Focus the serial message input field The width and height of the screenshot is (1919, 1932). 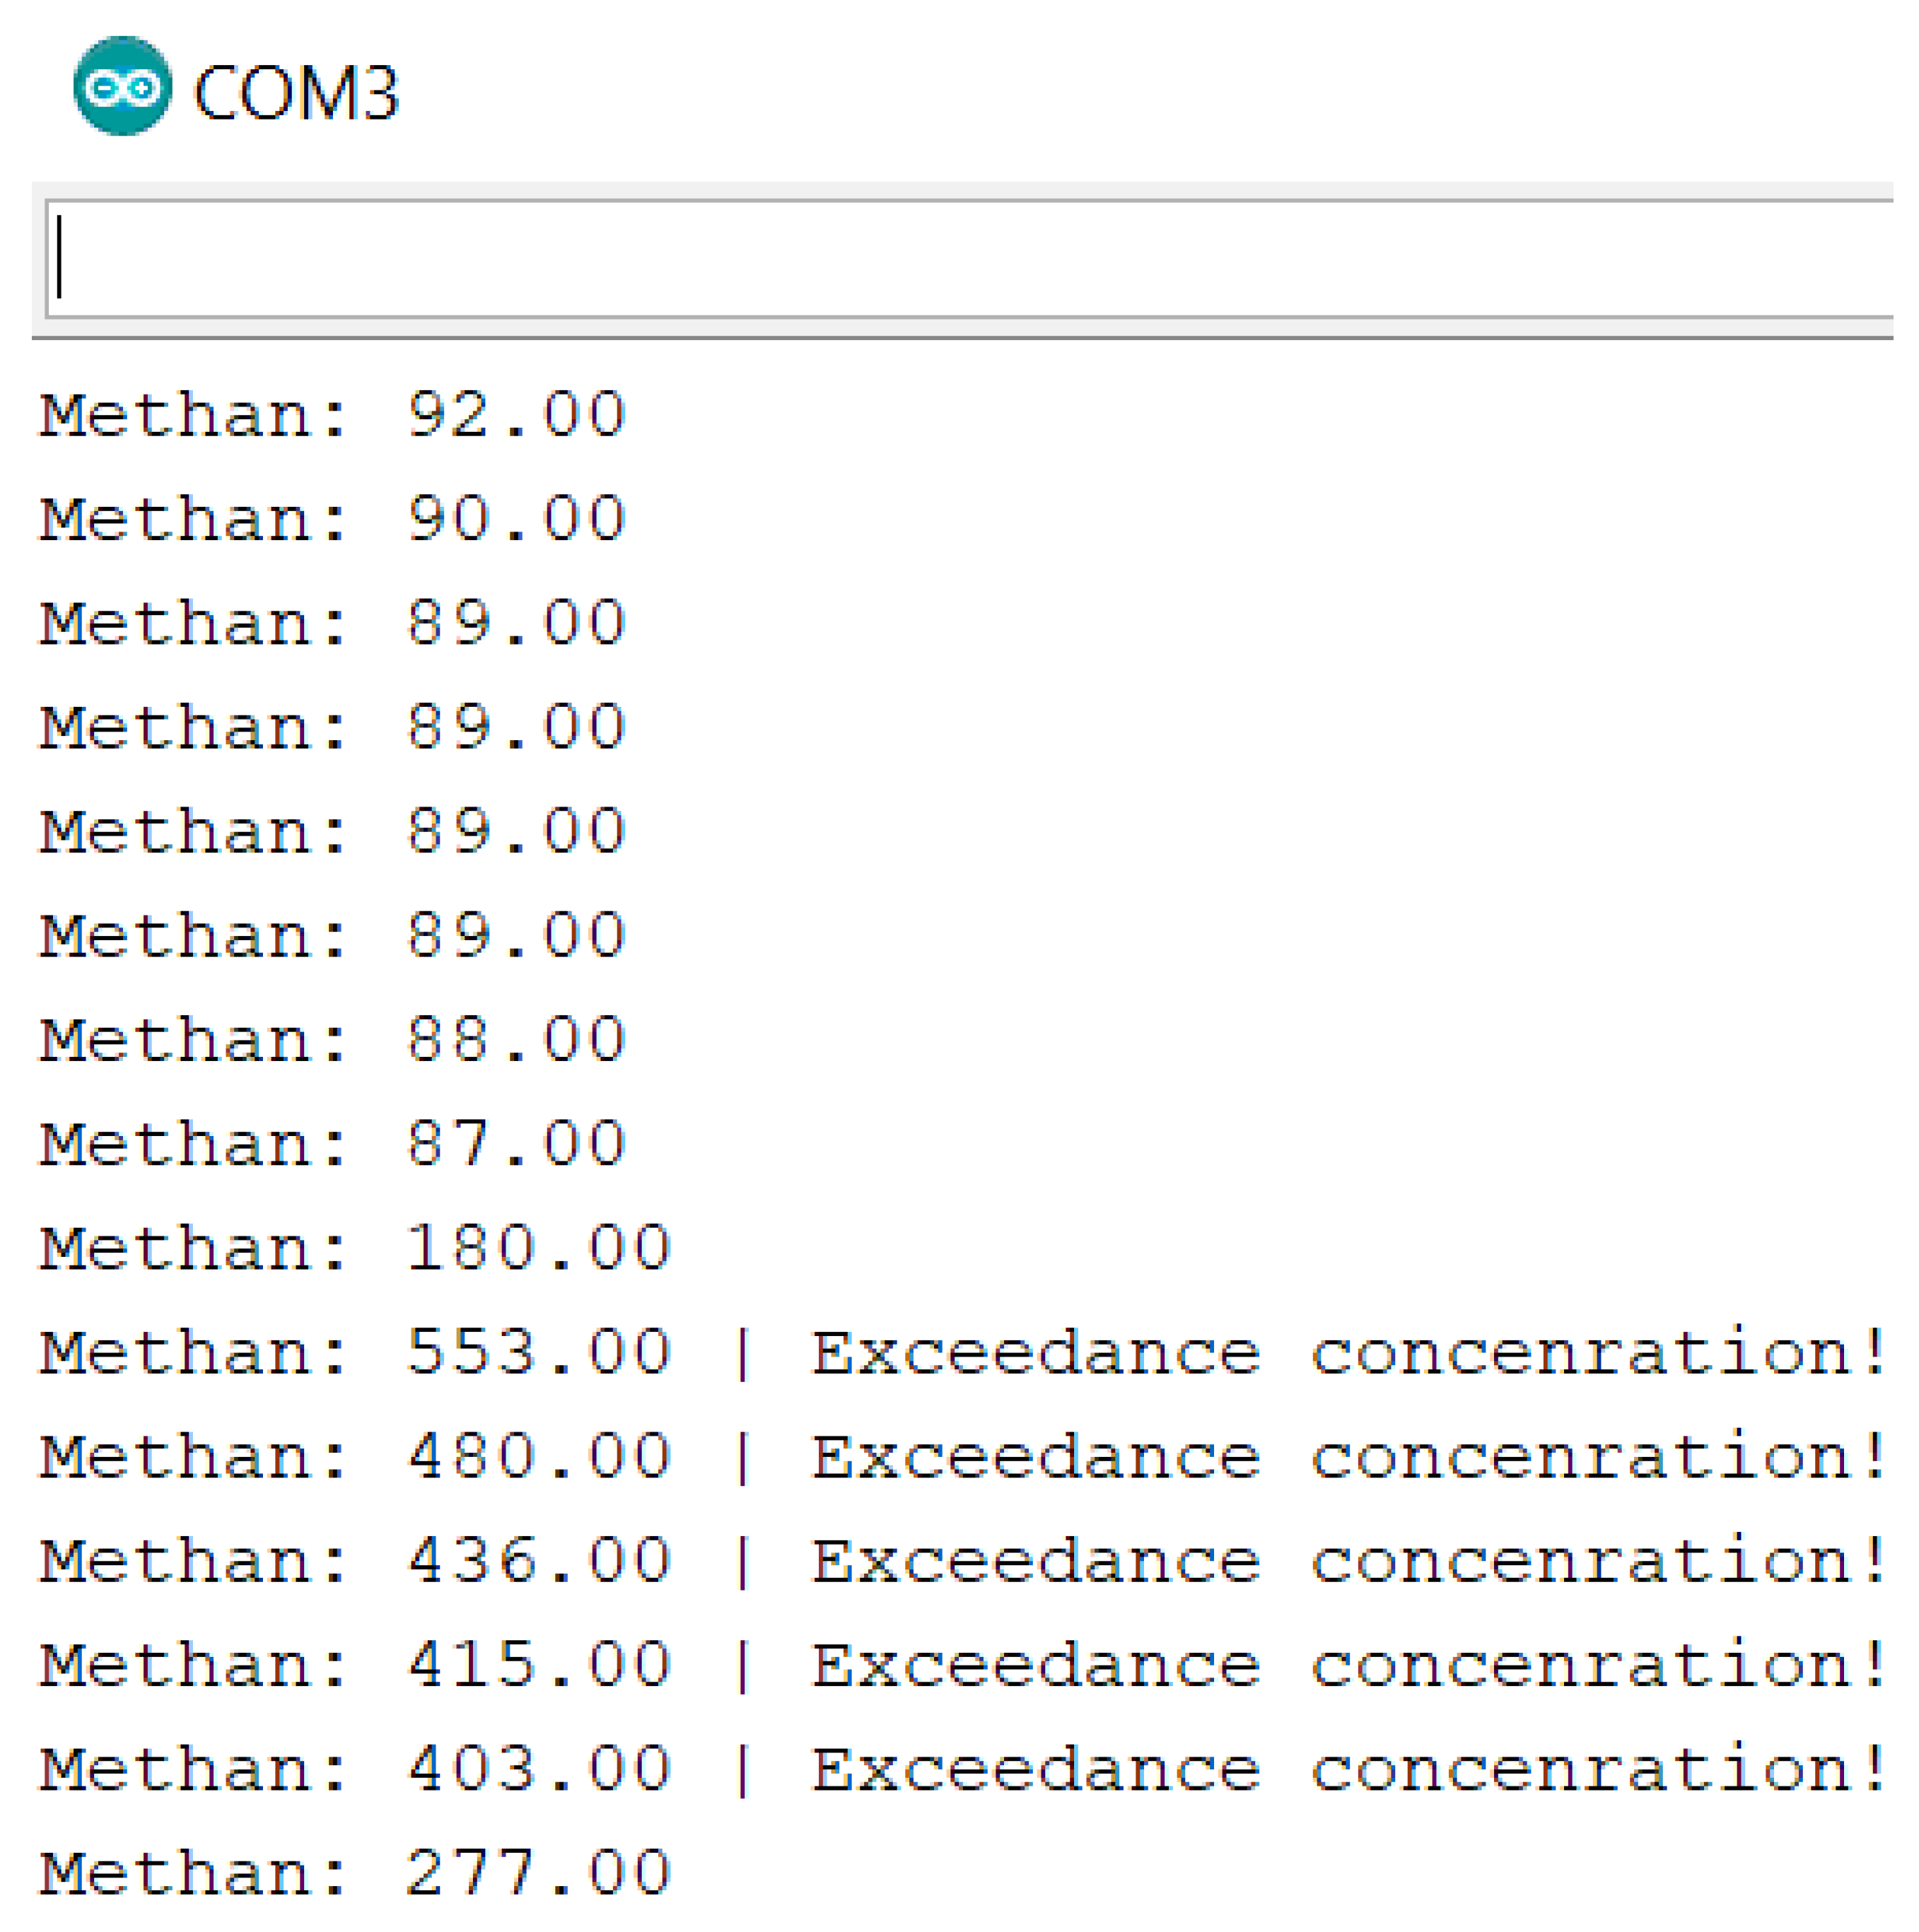970,258
